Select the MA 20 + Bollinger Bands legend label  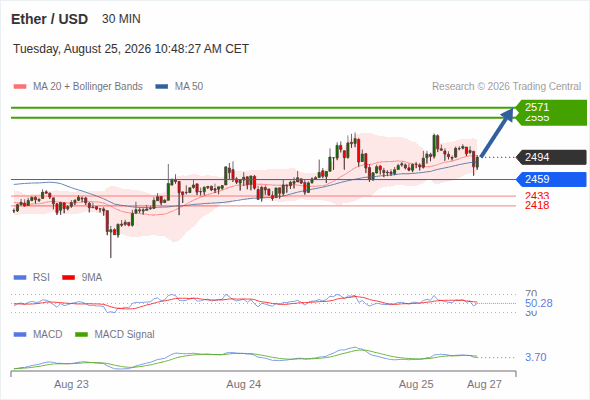[x=88, y=87]
